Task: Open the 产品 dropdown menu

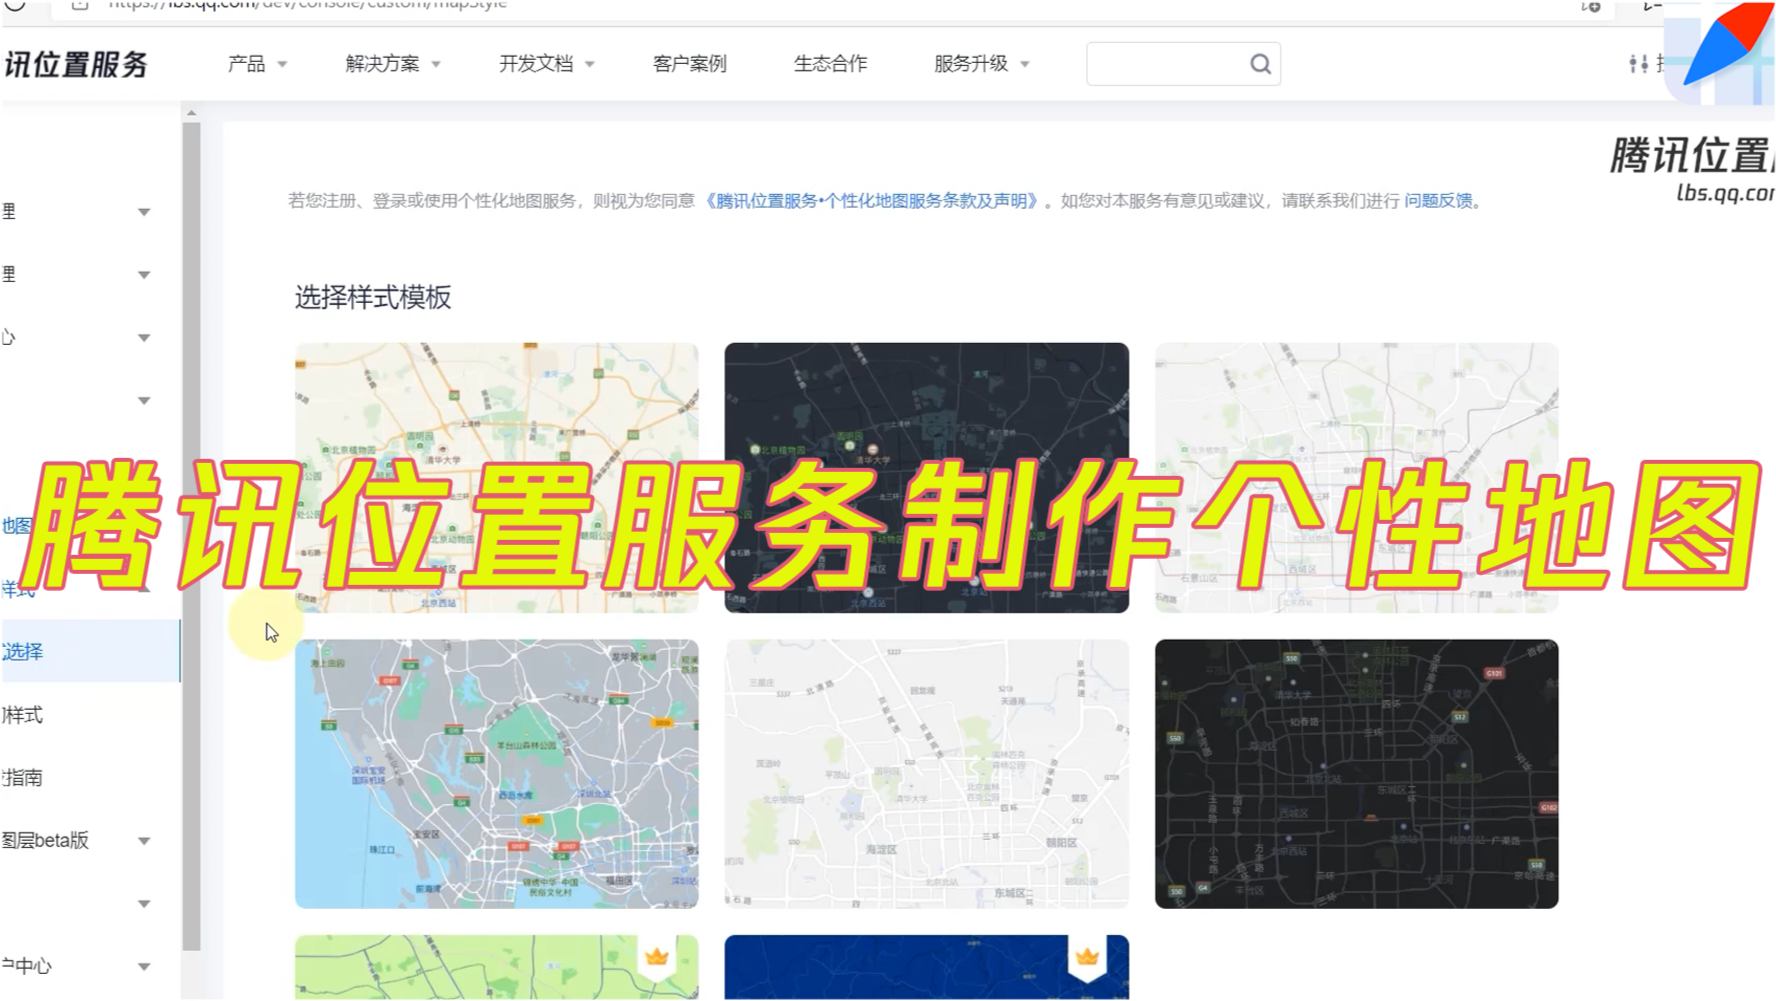Action: (257, 64)
